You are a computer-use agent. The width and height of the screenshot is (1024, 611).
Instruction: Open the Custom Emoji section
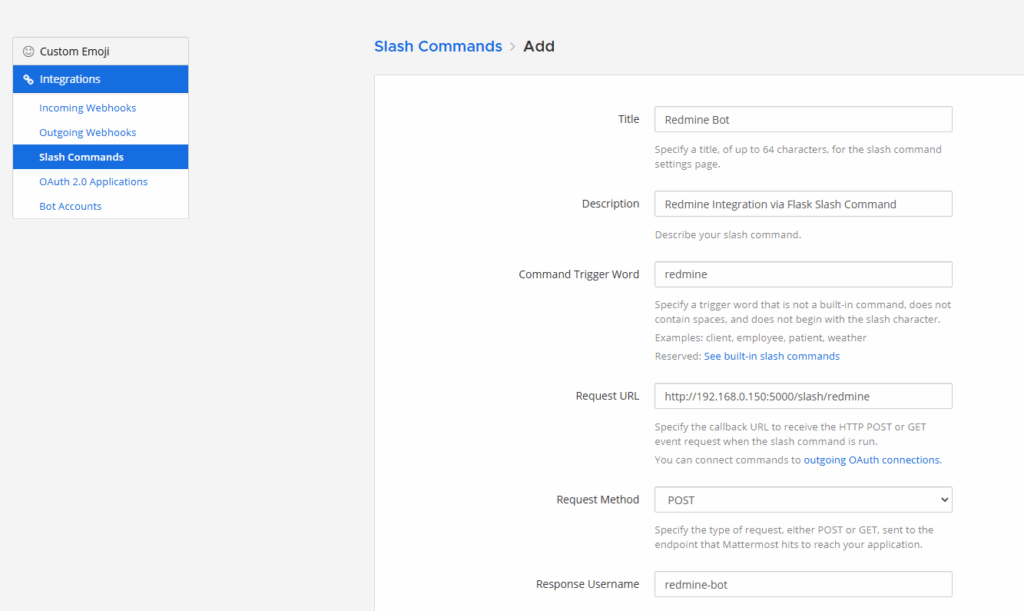[x=74, y=51]
